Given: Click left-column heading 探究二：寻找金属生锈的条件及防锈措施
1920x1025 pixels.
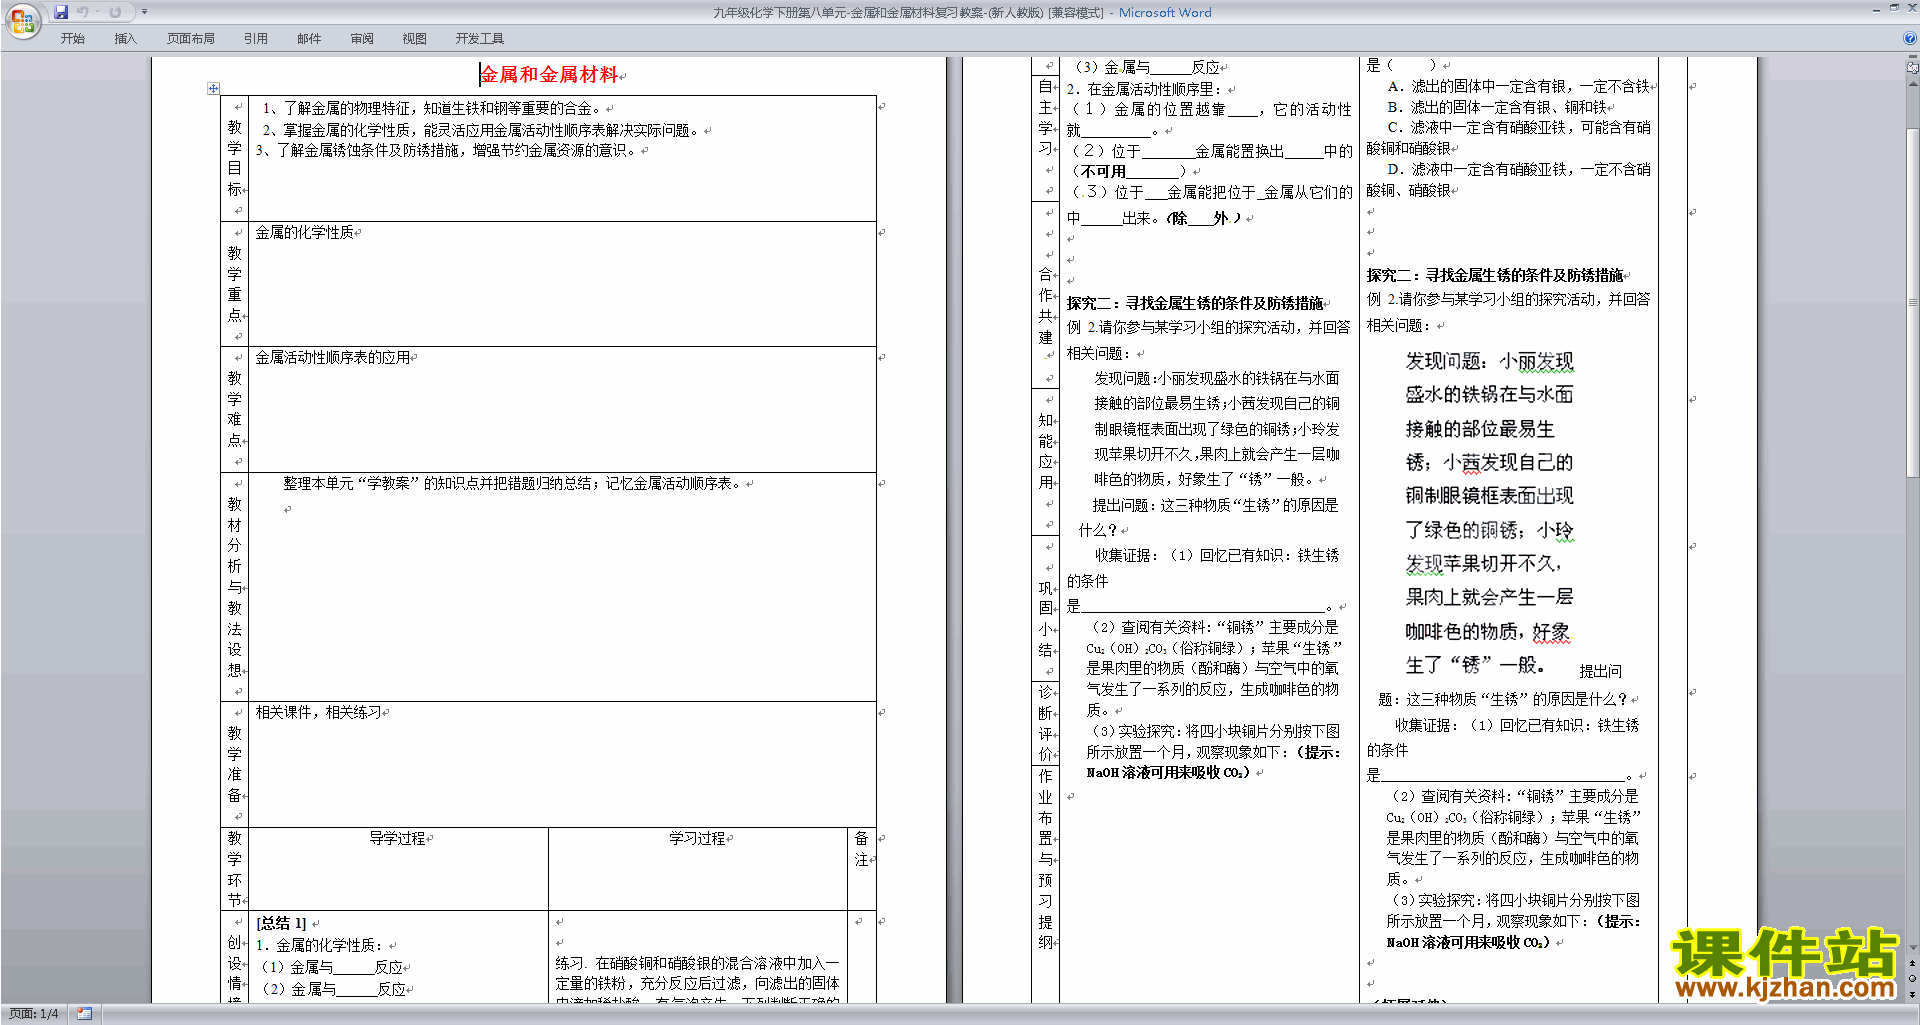Looking at the screenshot, I should coord(1194,302).
